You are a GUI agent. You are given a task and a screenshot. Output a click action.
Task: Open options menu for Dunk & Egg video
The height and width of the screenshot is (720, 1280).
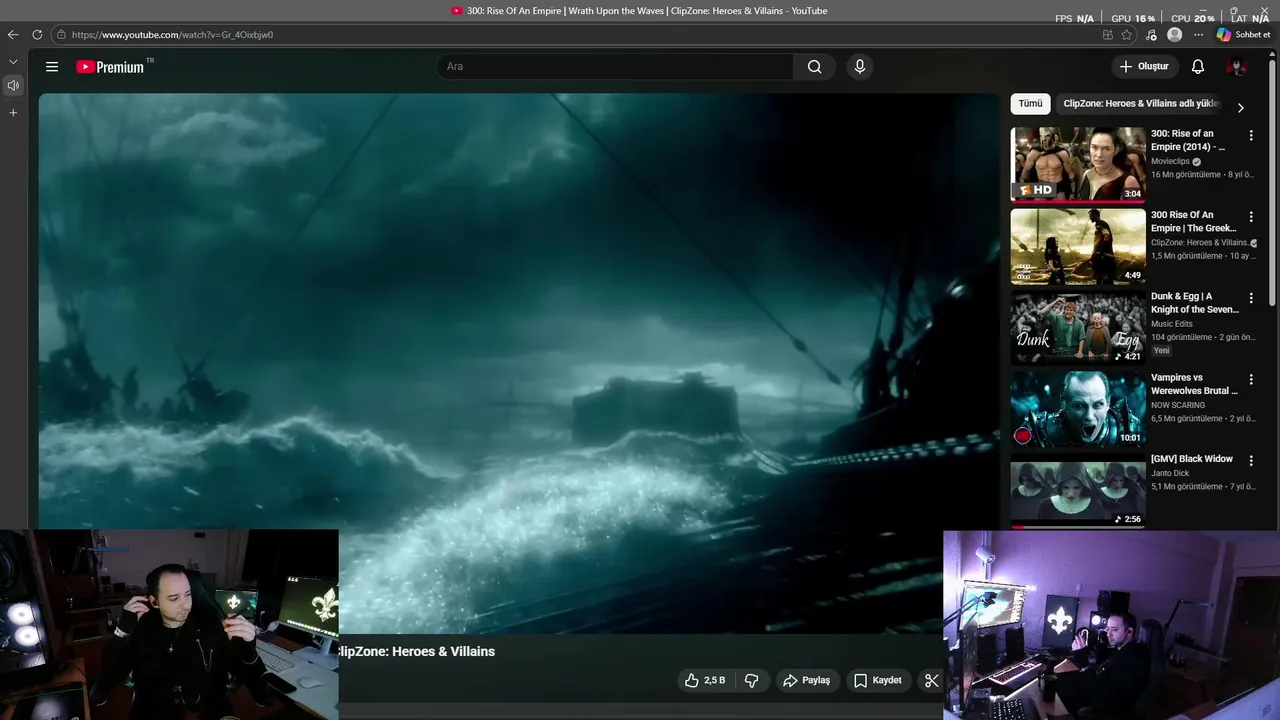pyautogui.click(x=1250, y=298)
